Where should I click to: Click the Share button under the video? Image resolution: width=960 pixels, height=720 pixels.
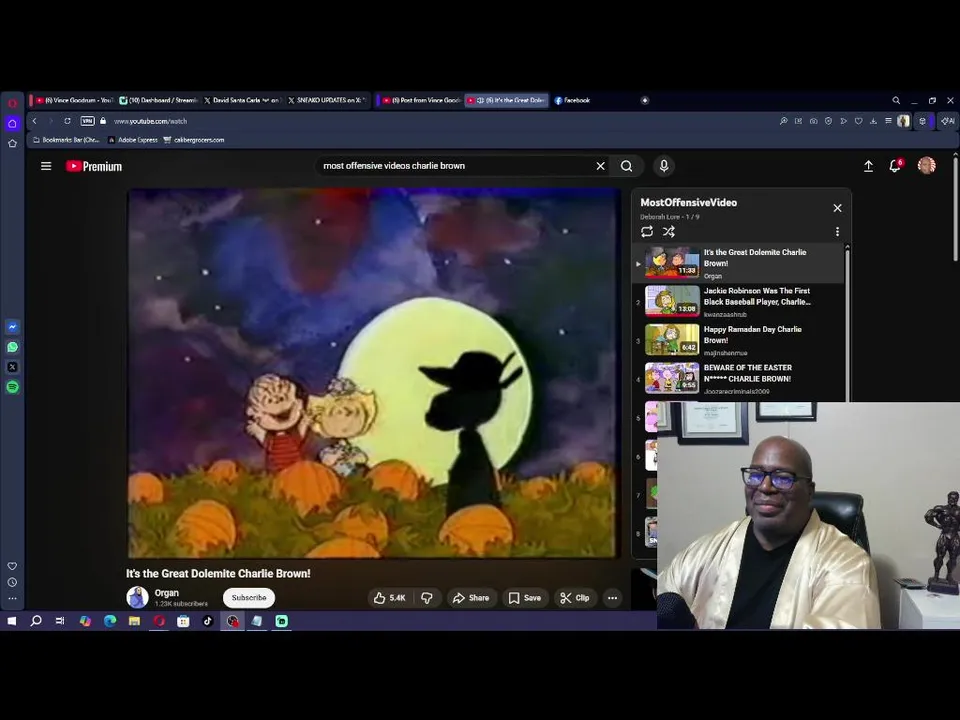pos(471,598)
